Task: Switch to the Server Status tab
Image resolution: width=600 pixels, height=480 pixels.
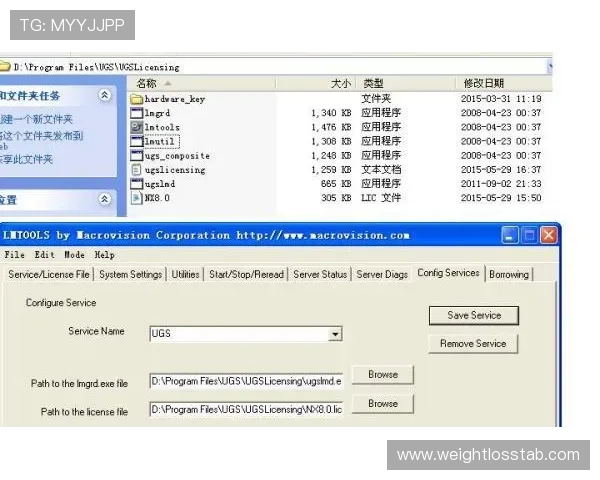Action: coord(320,274)
